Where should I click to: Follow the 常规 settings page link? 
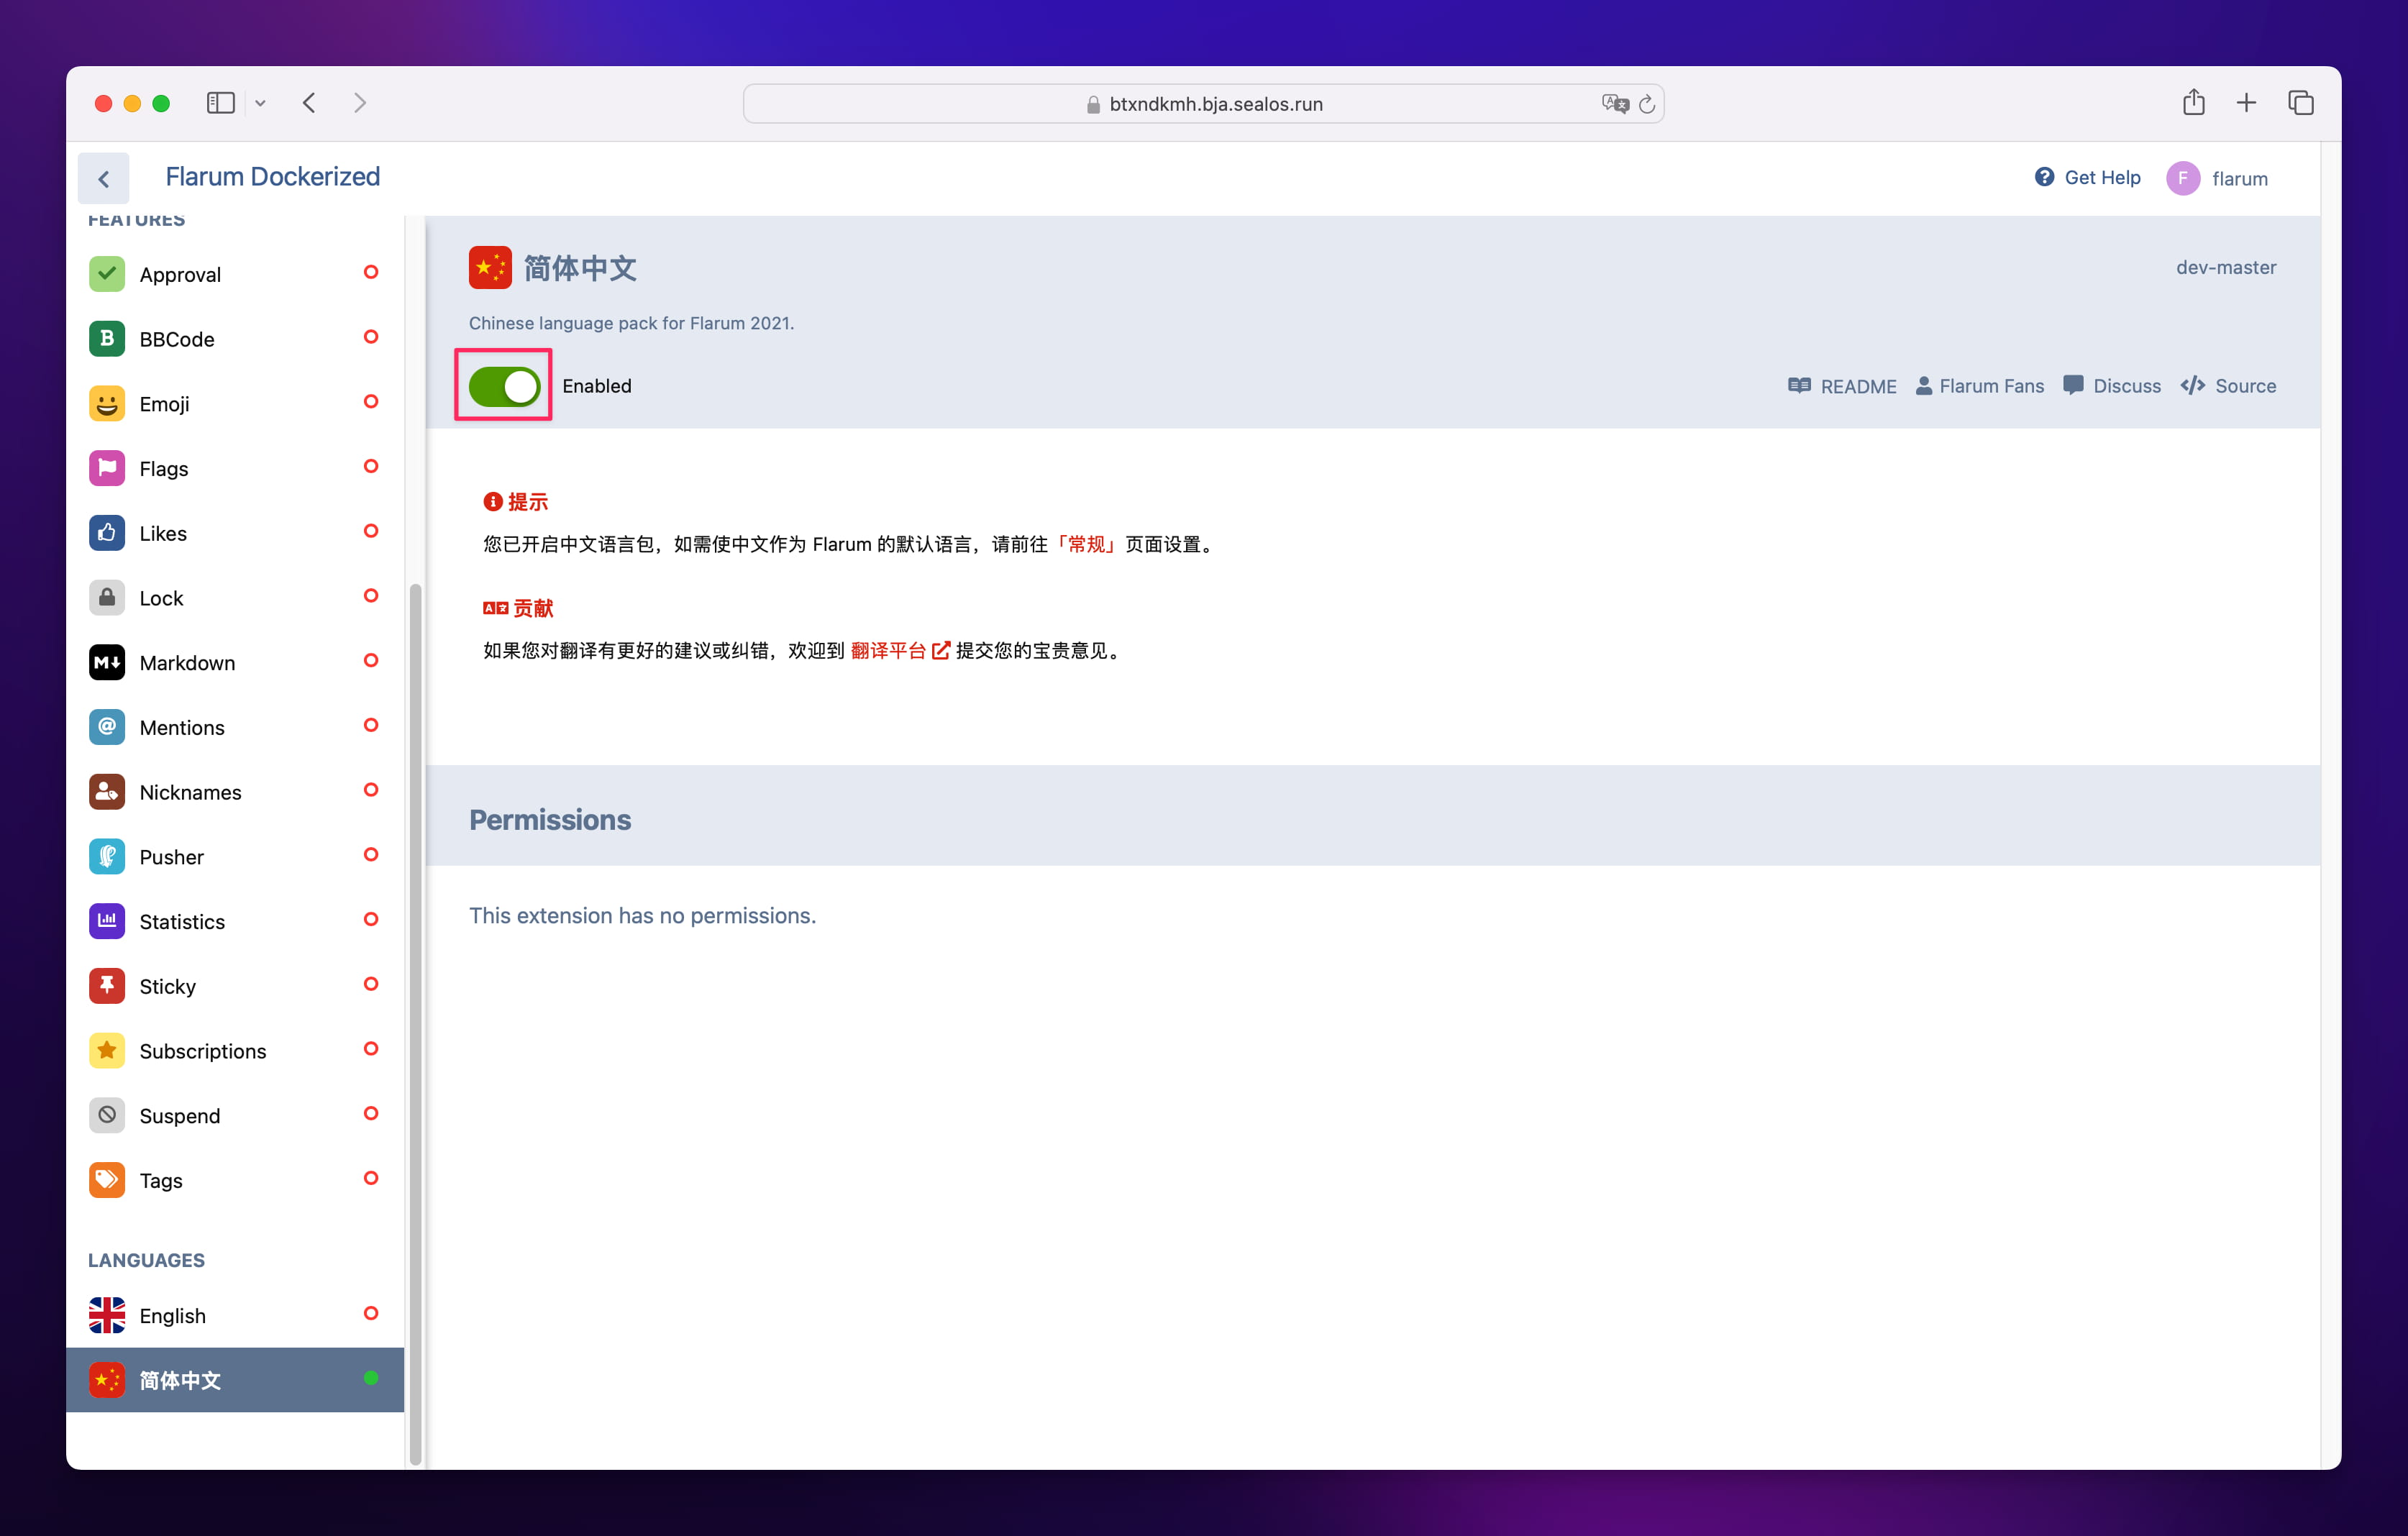(1086, 544)
